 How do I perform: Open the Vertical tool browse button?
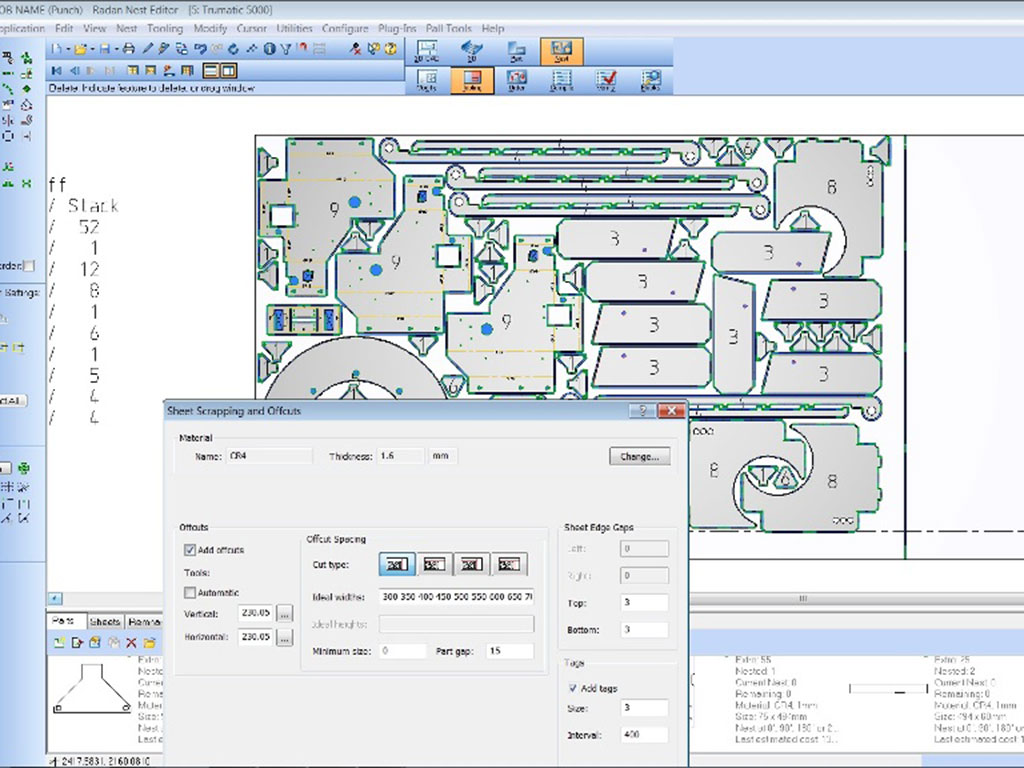pos(285,612)
